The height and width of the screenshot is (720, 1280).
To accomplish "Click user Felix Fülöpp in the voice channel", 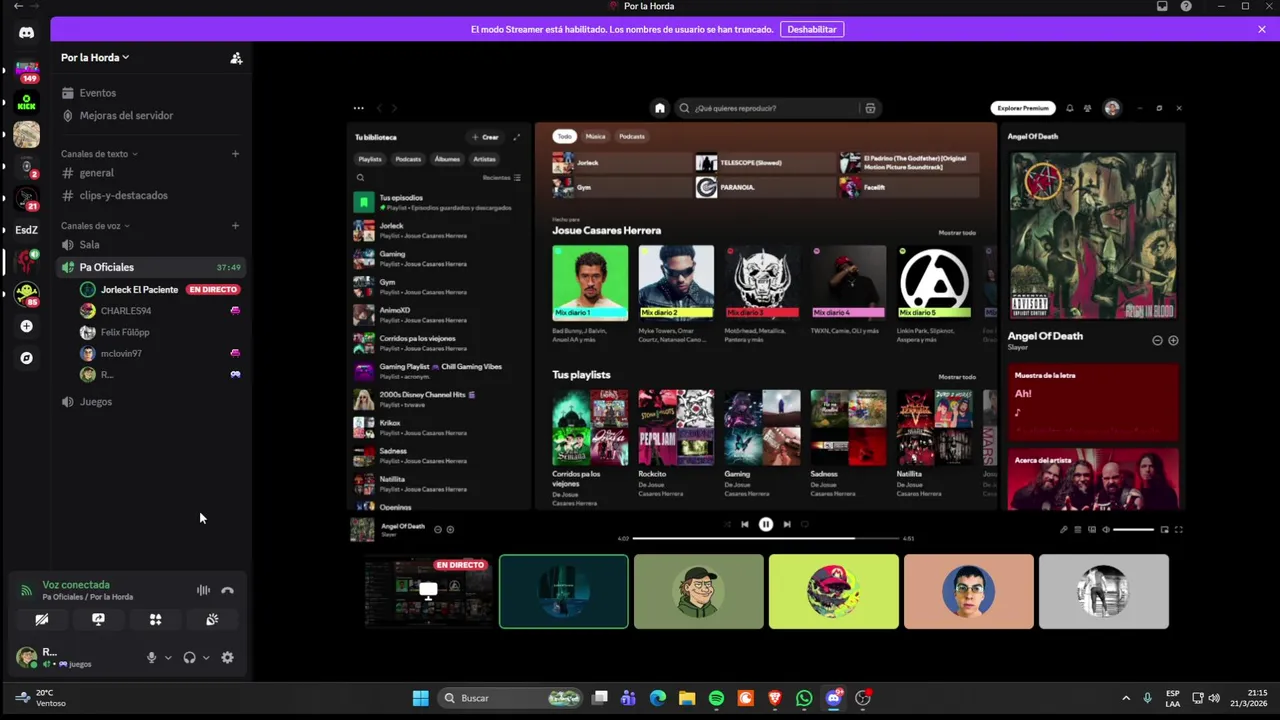I will pyautogui.click(x=160, y=332).
